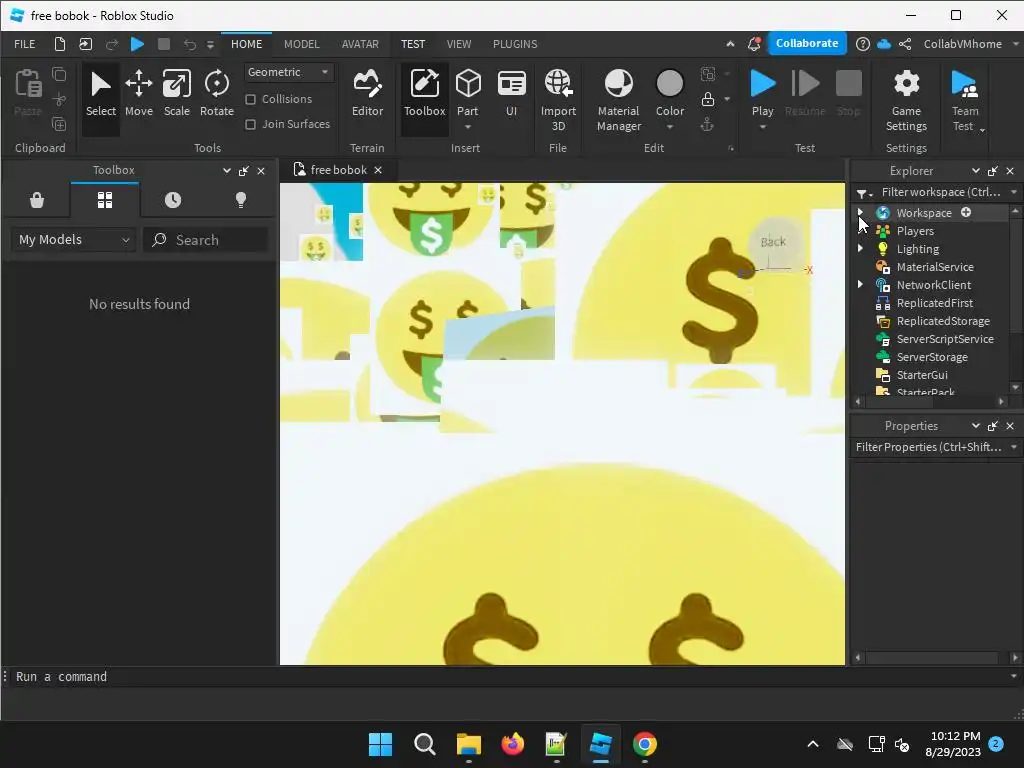This screenshot has height=768, width=1024.
Task: Click the view selector Back face
Action: tap(773, 242)
